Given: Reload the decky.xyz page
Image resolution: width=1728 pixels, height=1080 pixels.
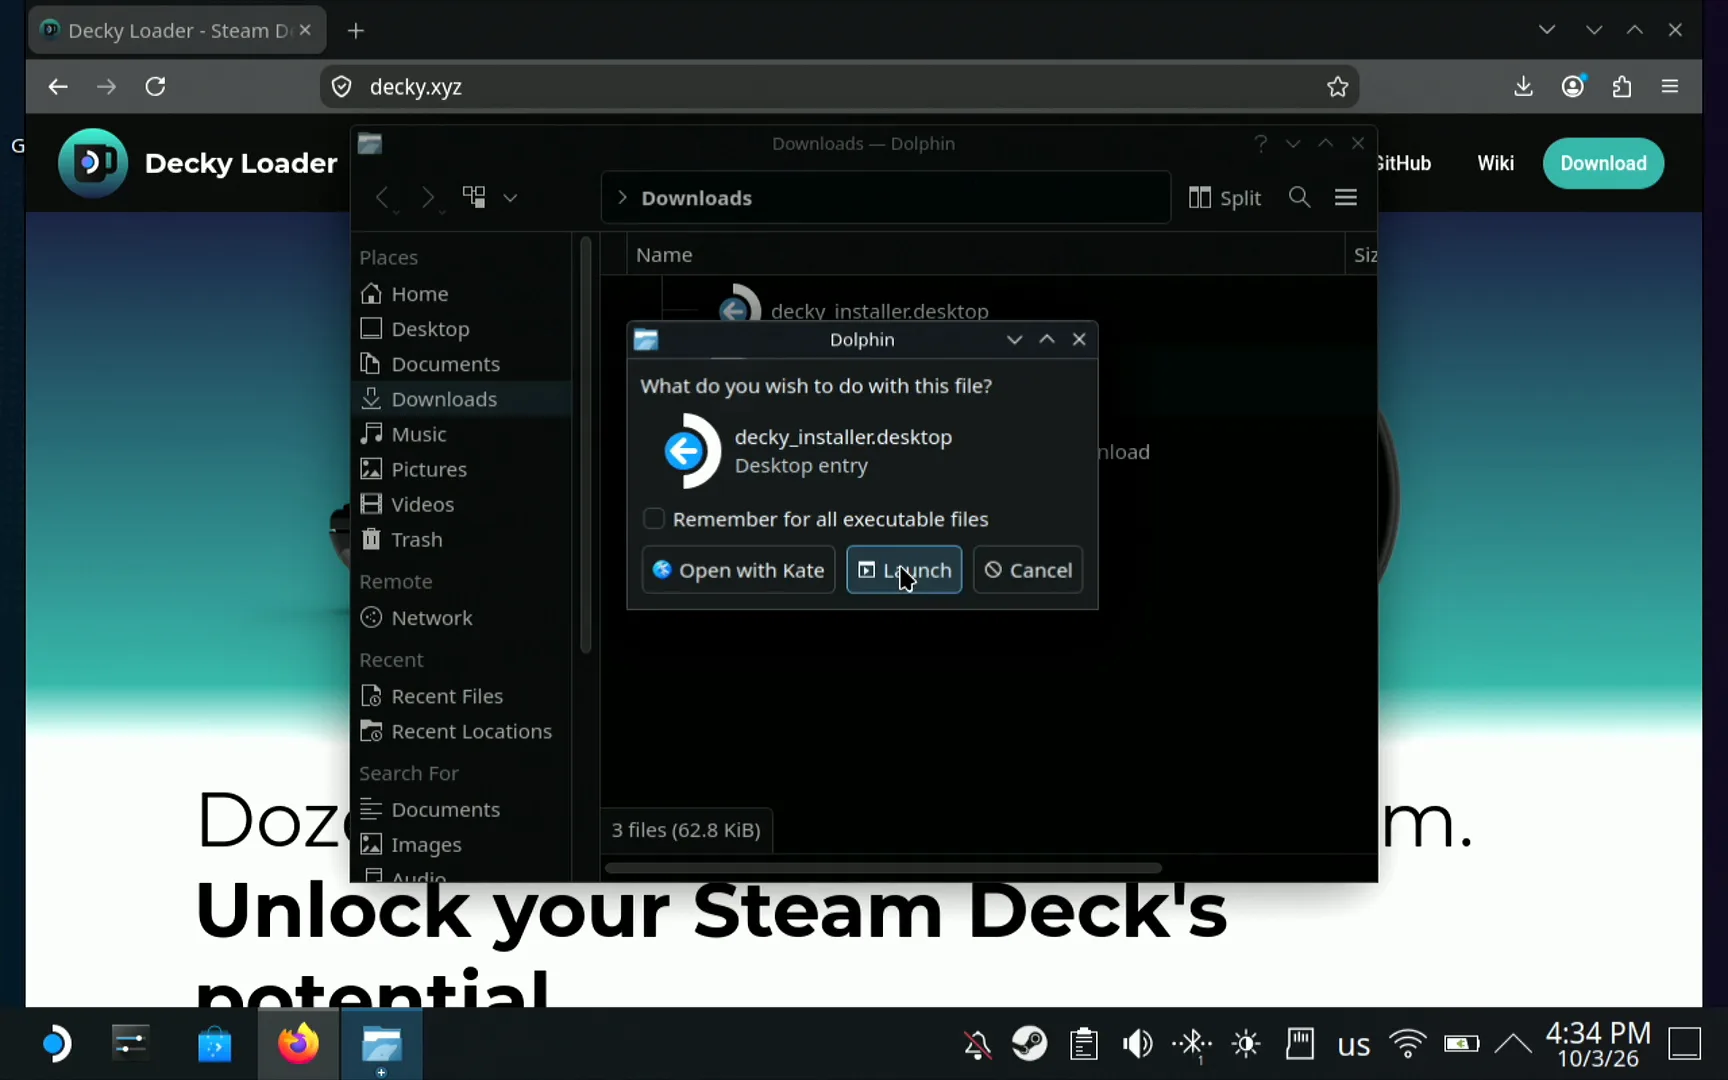Looking at the screenshot, I should [155, 87].
